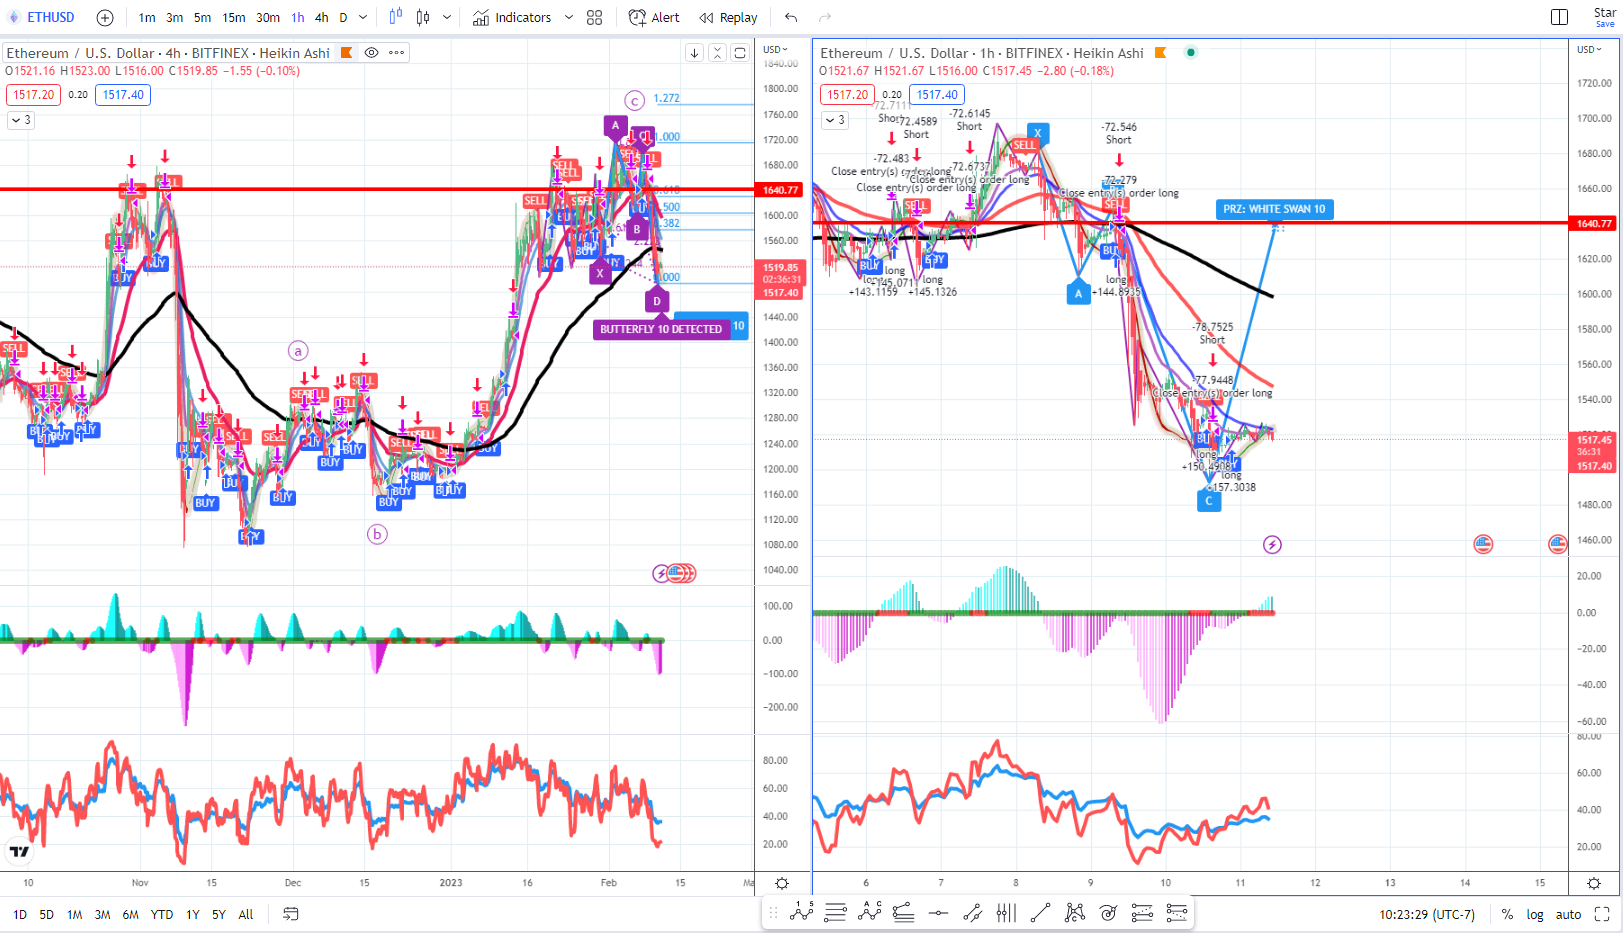Open the Indicators dialog
1623x933 pixels.
point(512,17)
